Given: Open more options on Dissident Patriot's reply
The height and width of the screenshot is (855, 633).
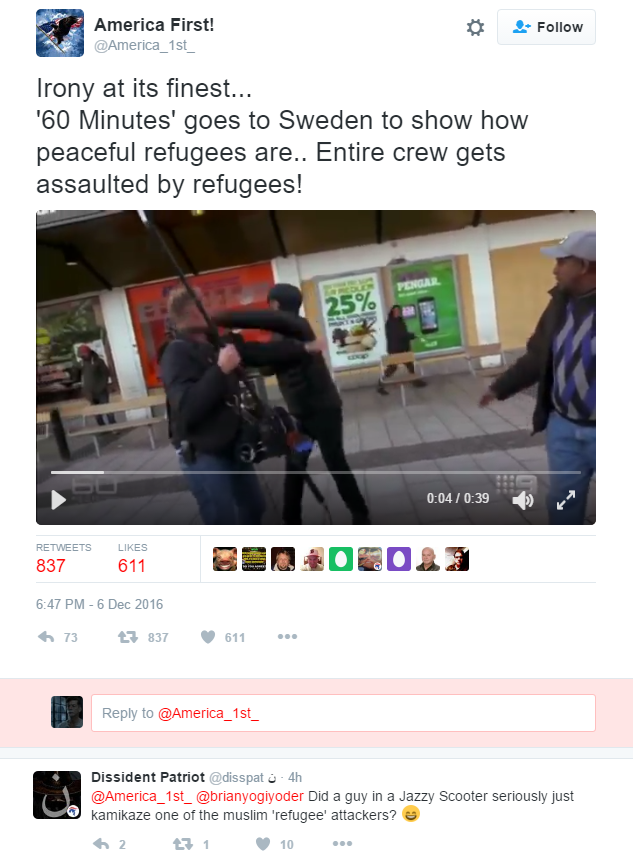Looking at the screenshot, I should (x=342, y=844).
